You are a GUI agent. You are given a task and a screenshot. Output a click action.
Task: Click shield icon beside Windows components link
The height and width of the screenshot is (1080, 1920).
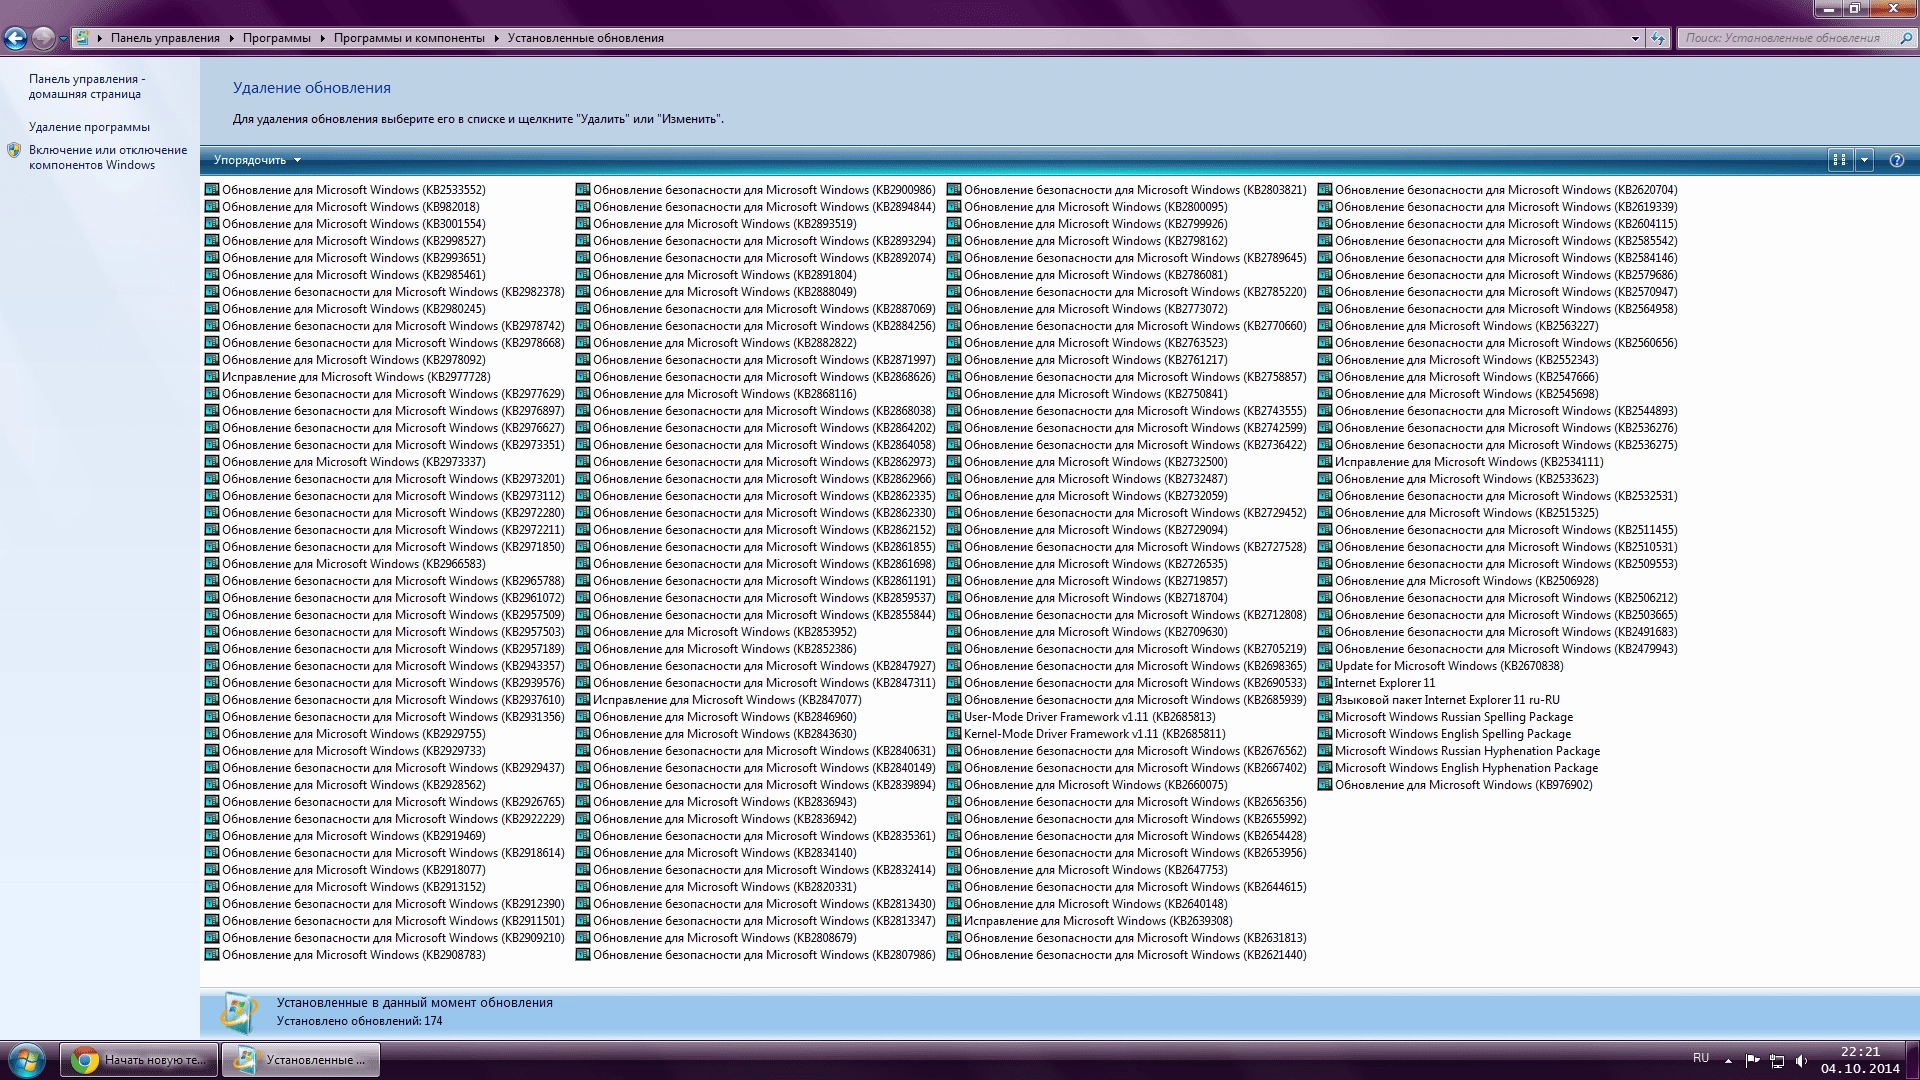pos(14,150)
